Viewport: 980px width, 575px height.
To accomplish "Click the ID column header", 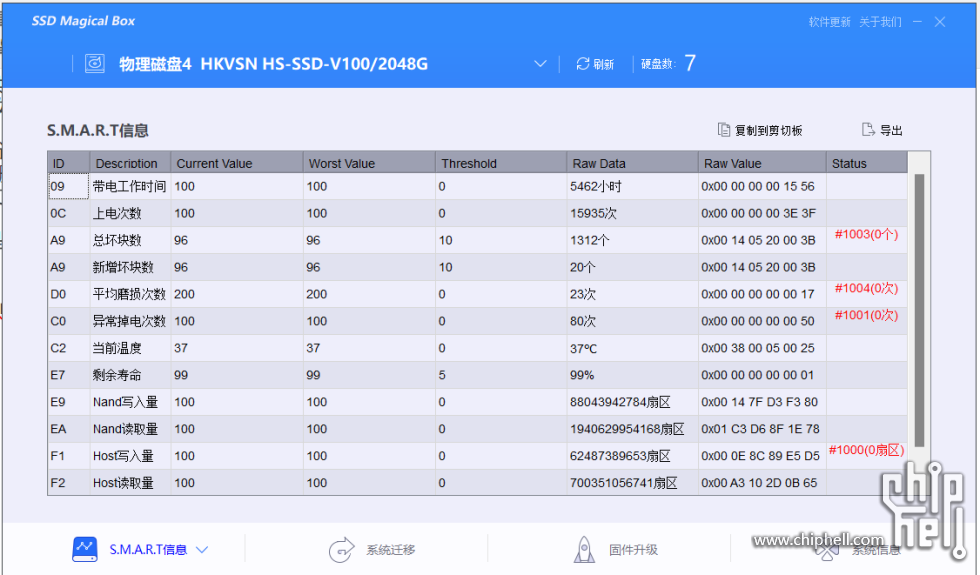I will pyautogui.click(x=68, y=163).
